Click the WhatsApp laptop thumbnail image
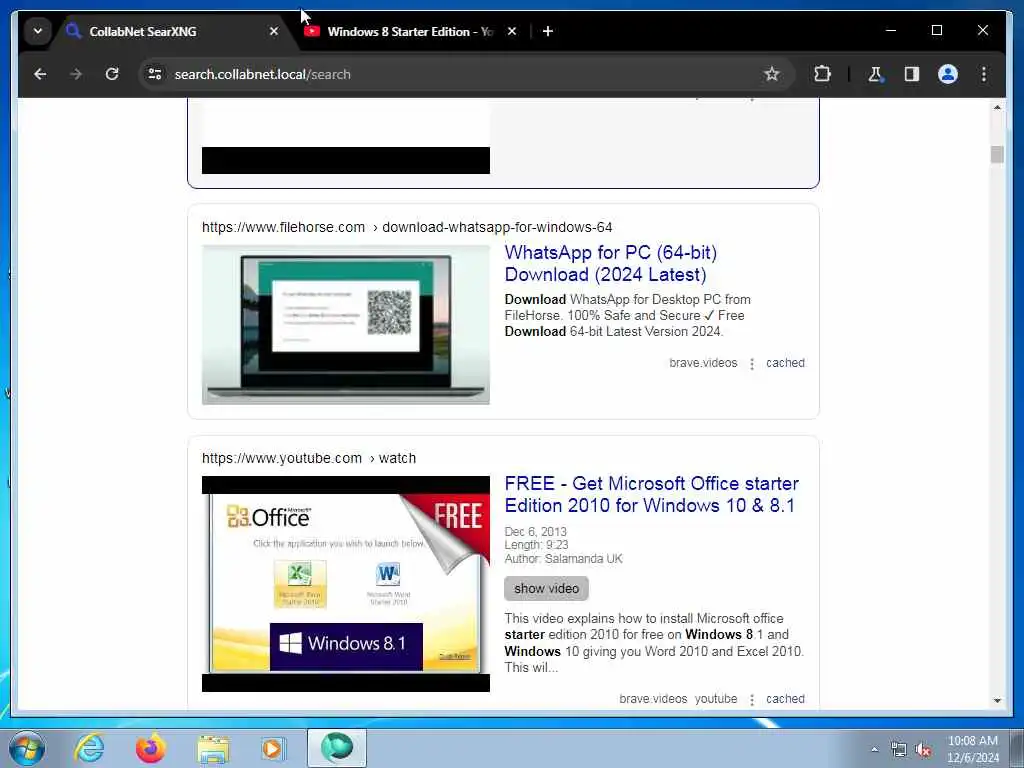This screenshot has width=1024, height=768. (x=345, y=325)
